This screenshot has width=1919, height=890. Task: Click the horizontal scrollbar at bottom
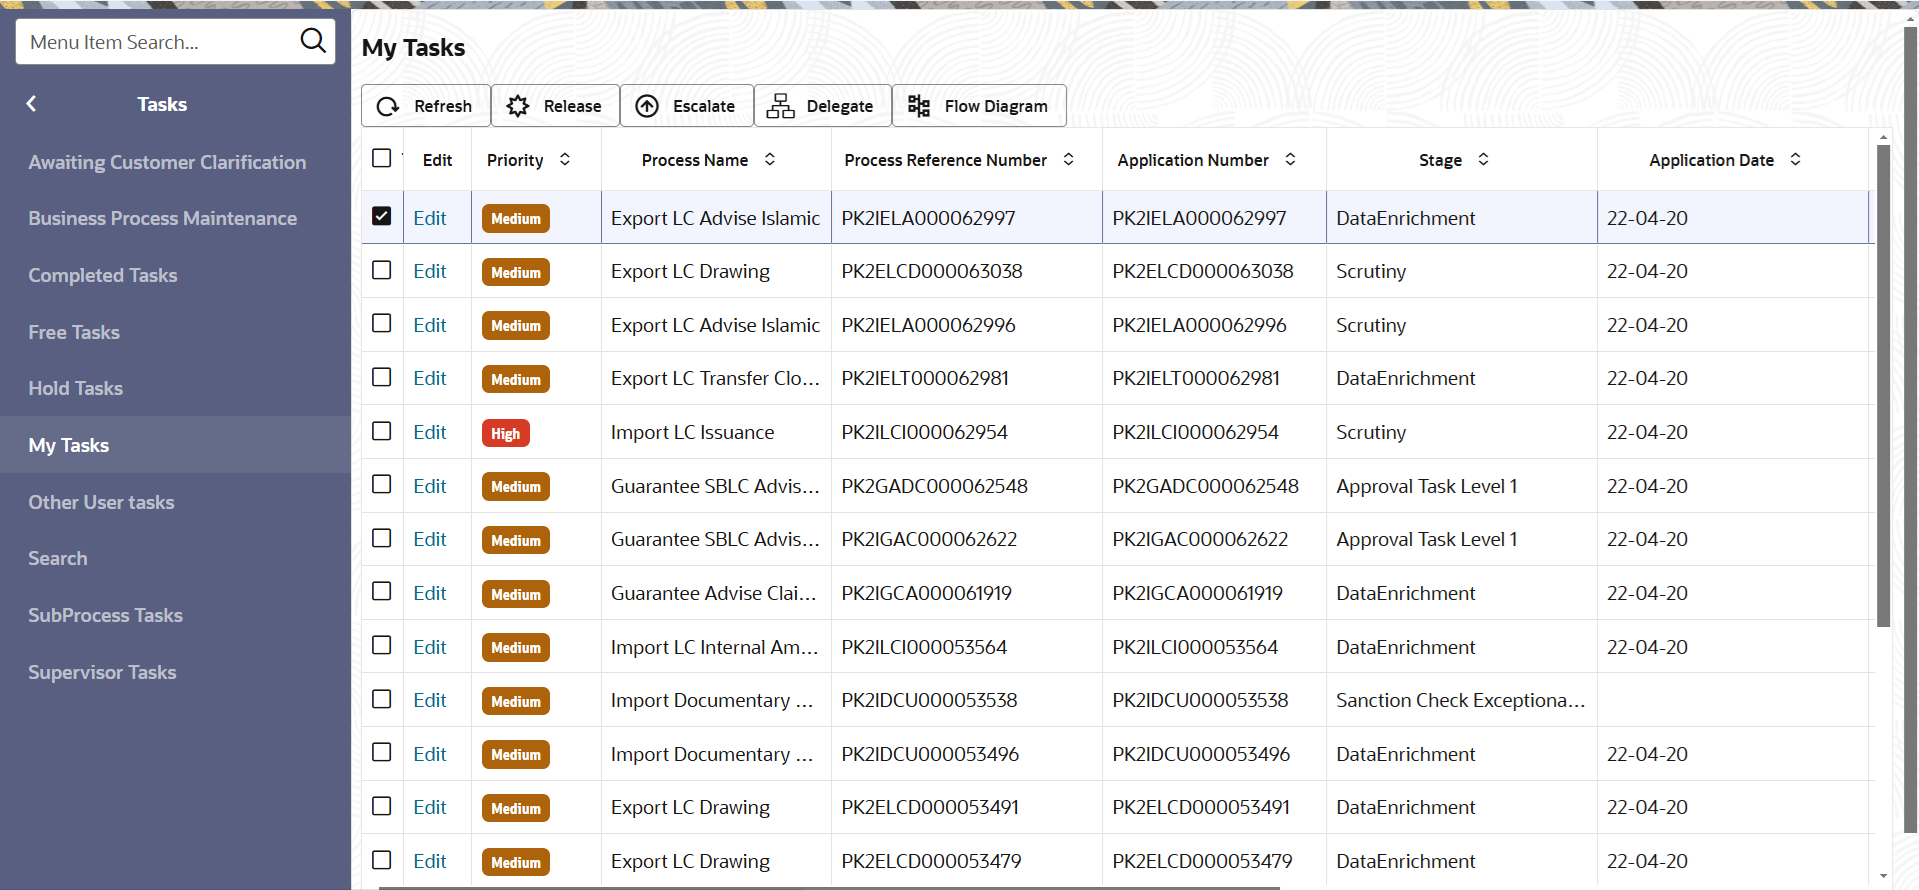point(830,887)
